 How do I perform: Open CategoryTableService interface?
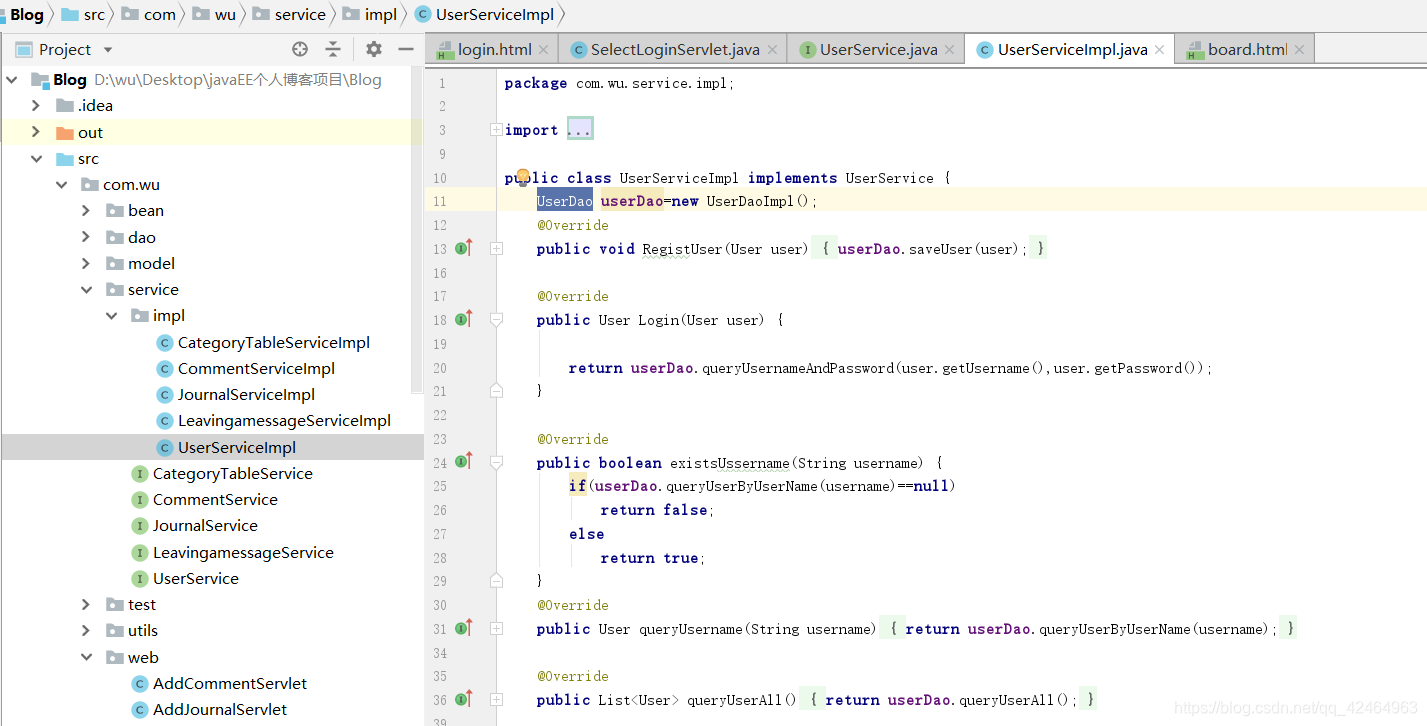(223, 473)
